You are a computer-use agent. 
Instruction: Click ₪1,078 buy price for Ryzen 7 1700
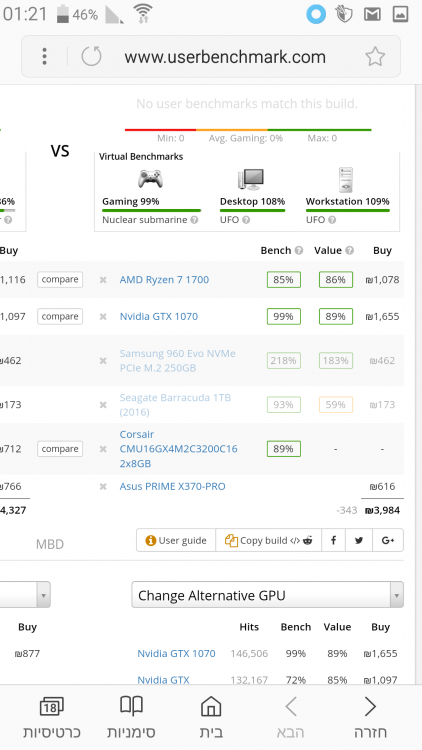pos(382,280)
